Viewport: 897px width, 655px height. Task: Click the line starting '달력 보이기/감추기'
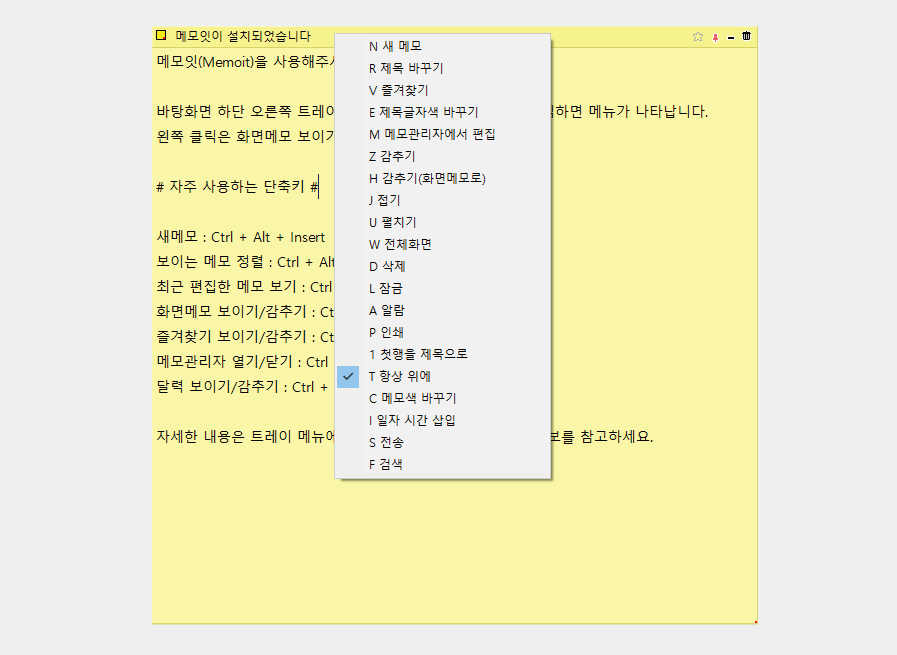point(243,387)
